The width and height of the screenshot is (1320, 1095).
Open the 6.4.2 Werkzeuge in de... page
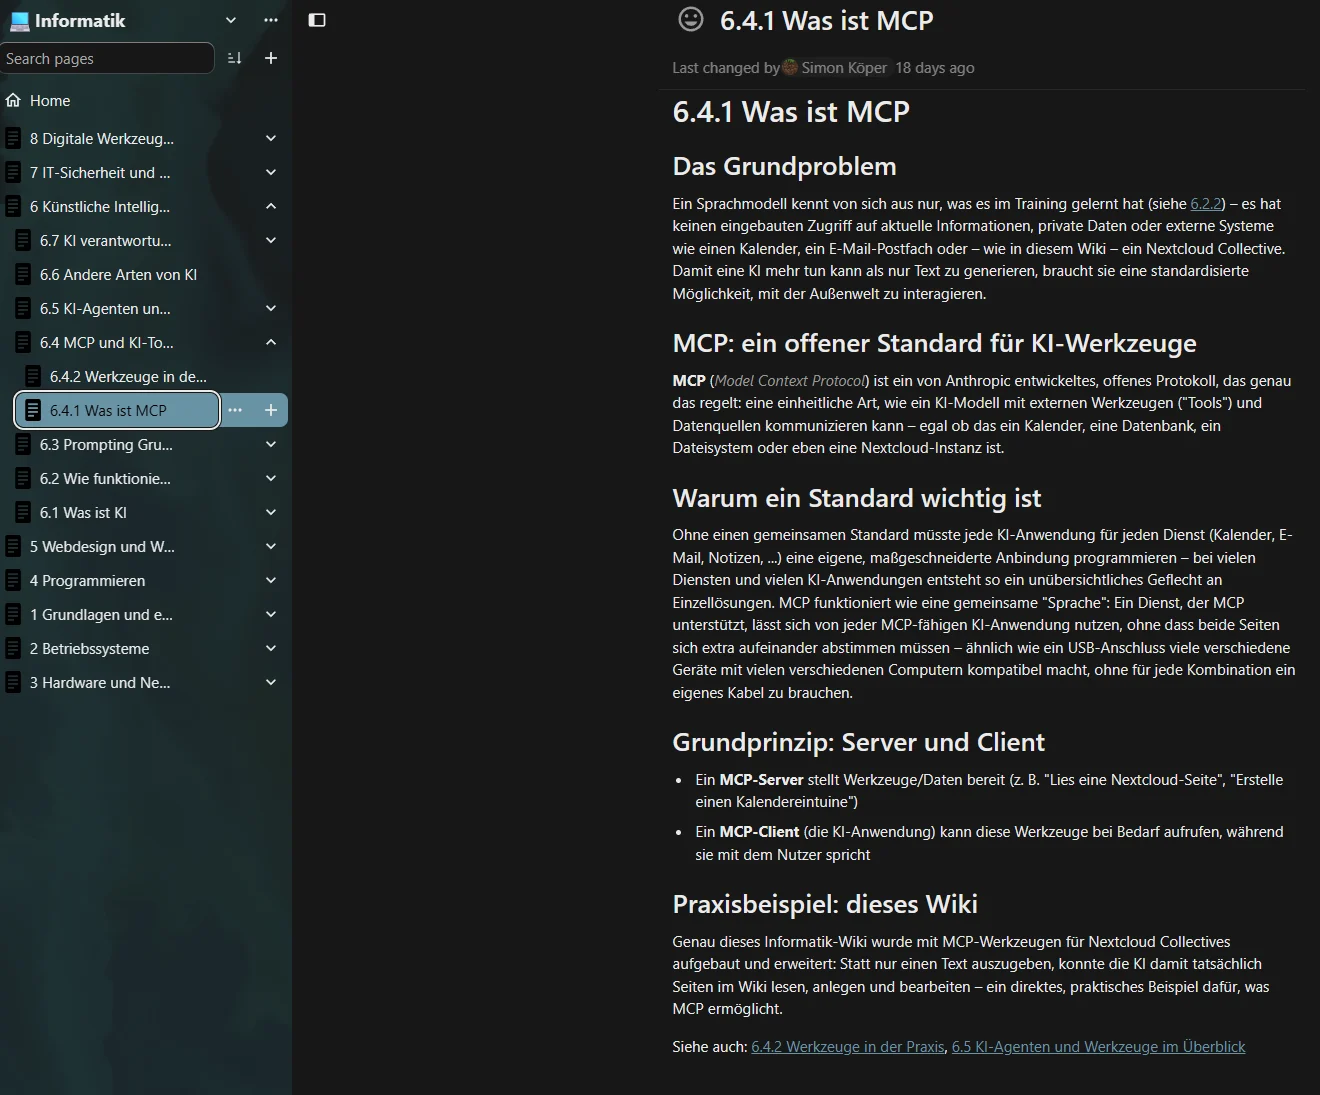point(128,377)
